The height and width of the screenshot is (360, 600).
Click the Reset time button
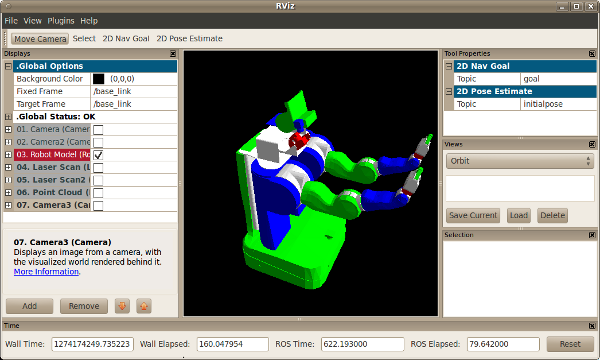570,344
